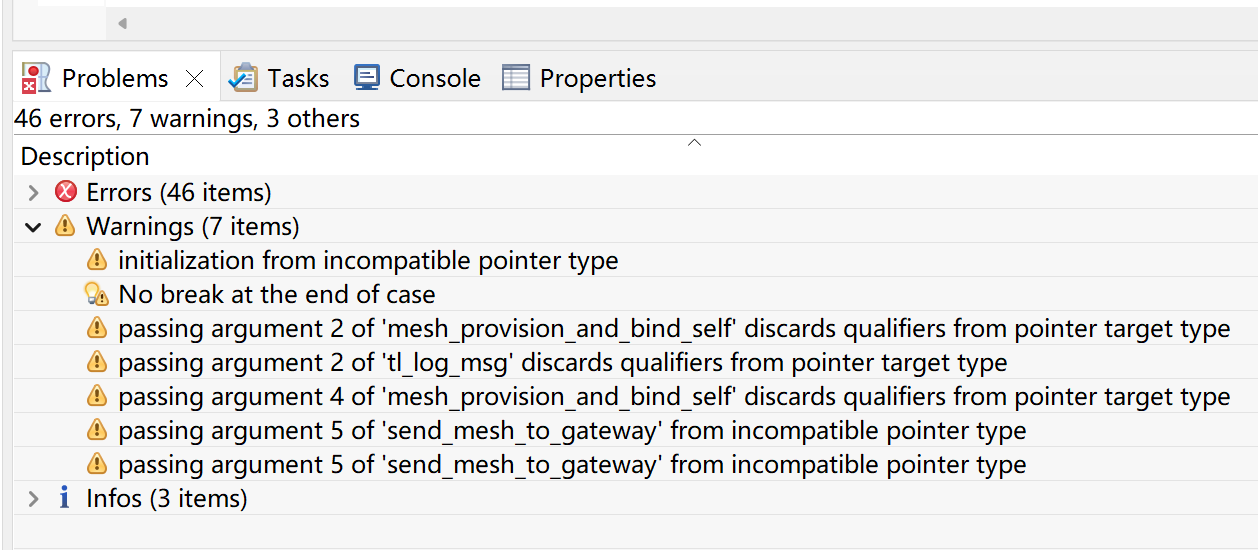Click the lightbulb quick-fix warning icon
This screenshot has width=1258, height=550.
[96, 294]
